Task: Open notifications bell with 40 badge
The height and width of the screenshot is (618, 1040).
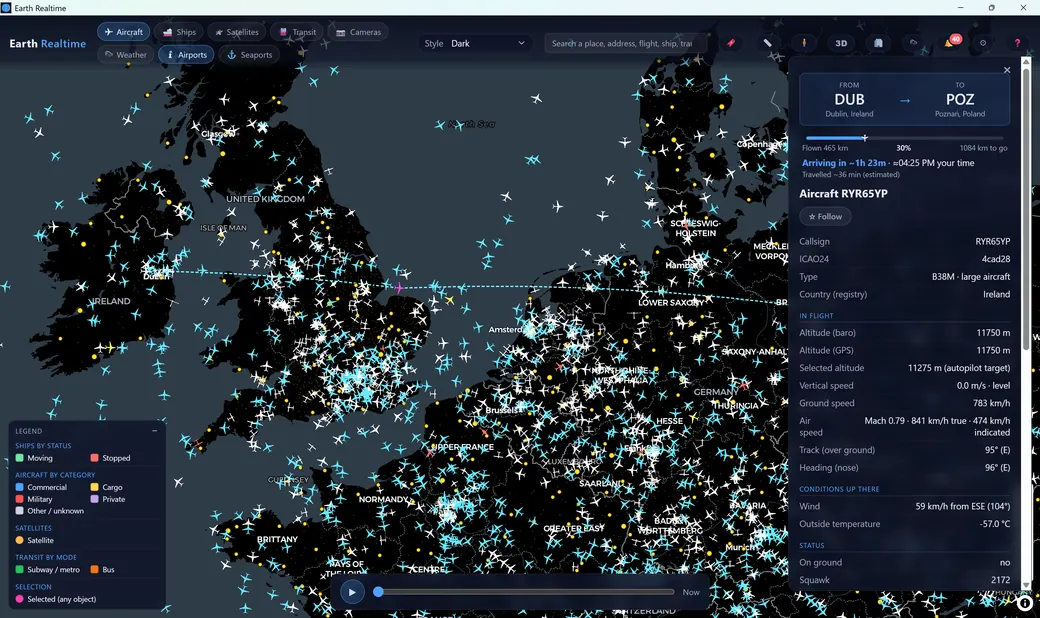Action: (950, 42)
